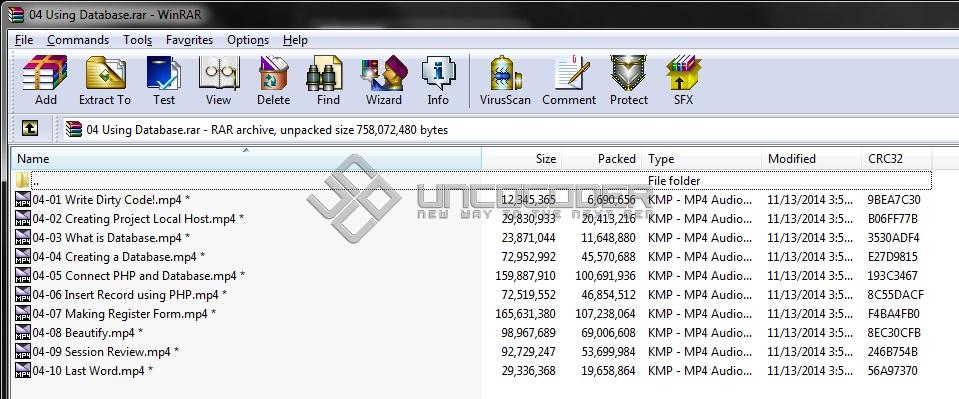Sort by the CRC32 column header
Image resolution: width=959 pixels, height=399 pixels.
(x=896, y=158)
